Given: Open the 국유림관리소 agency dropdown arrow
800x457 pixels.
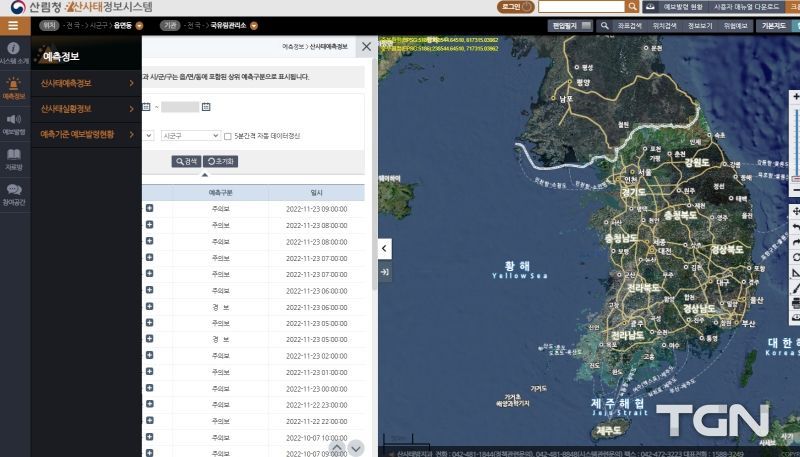Looking at the screenshot, I should 254,26.
